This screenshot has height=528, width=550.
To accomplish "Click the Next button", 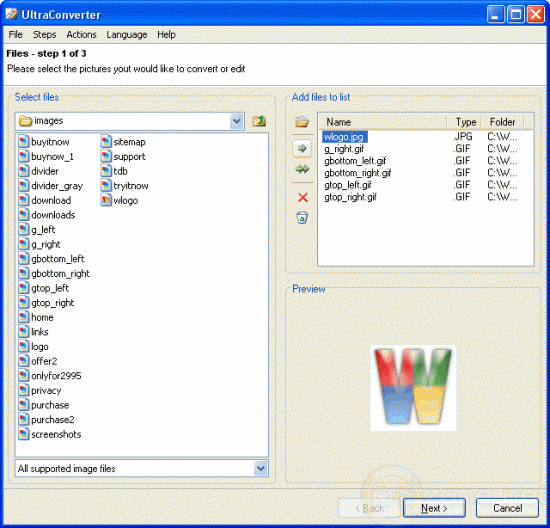I will point(434,508).
